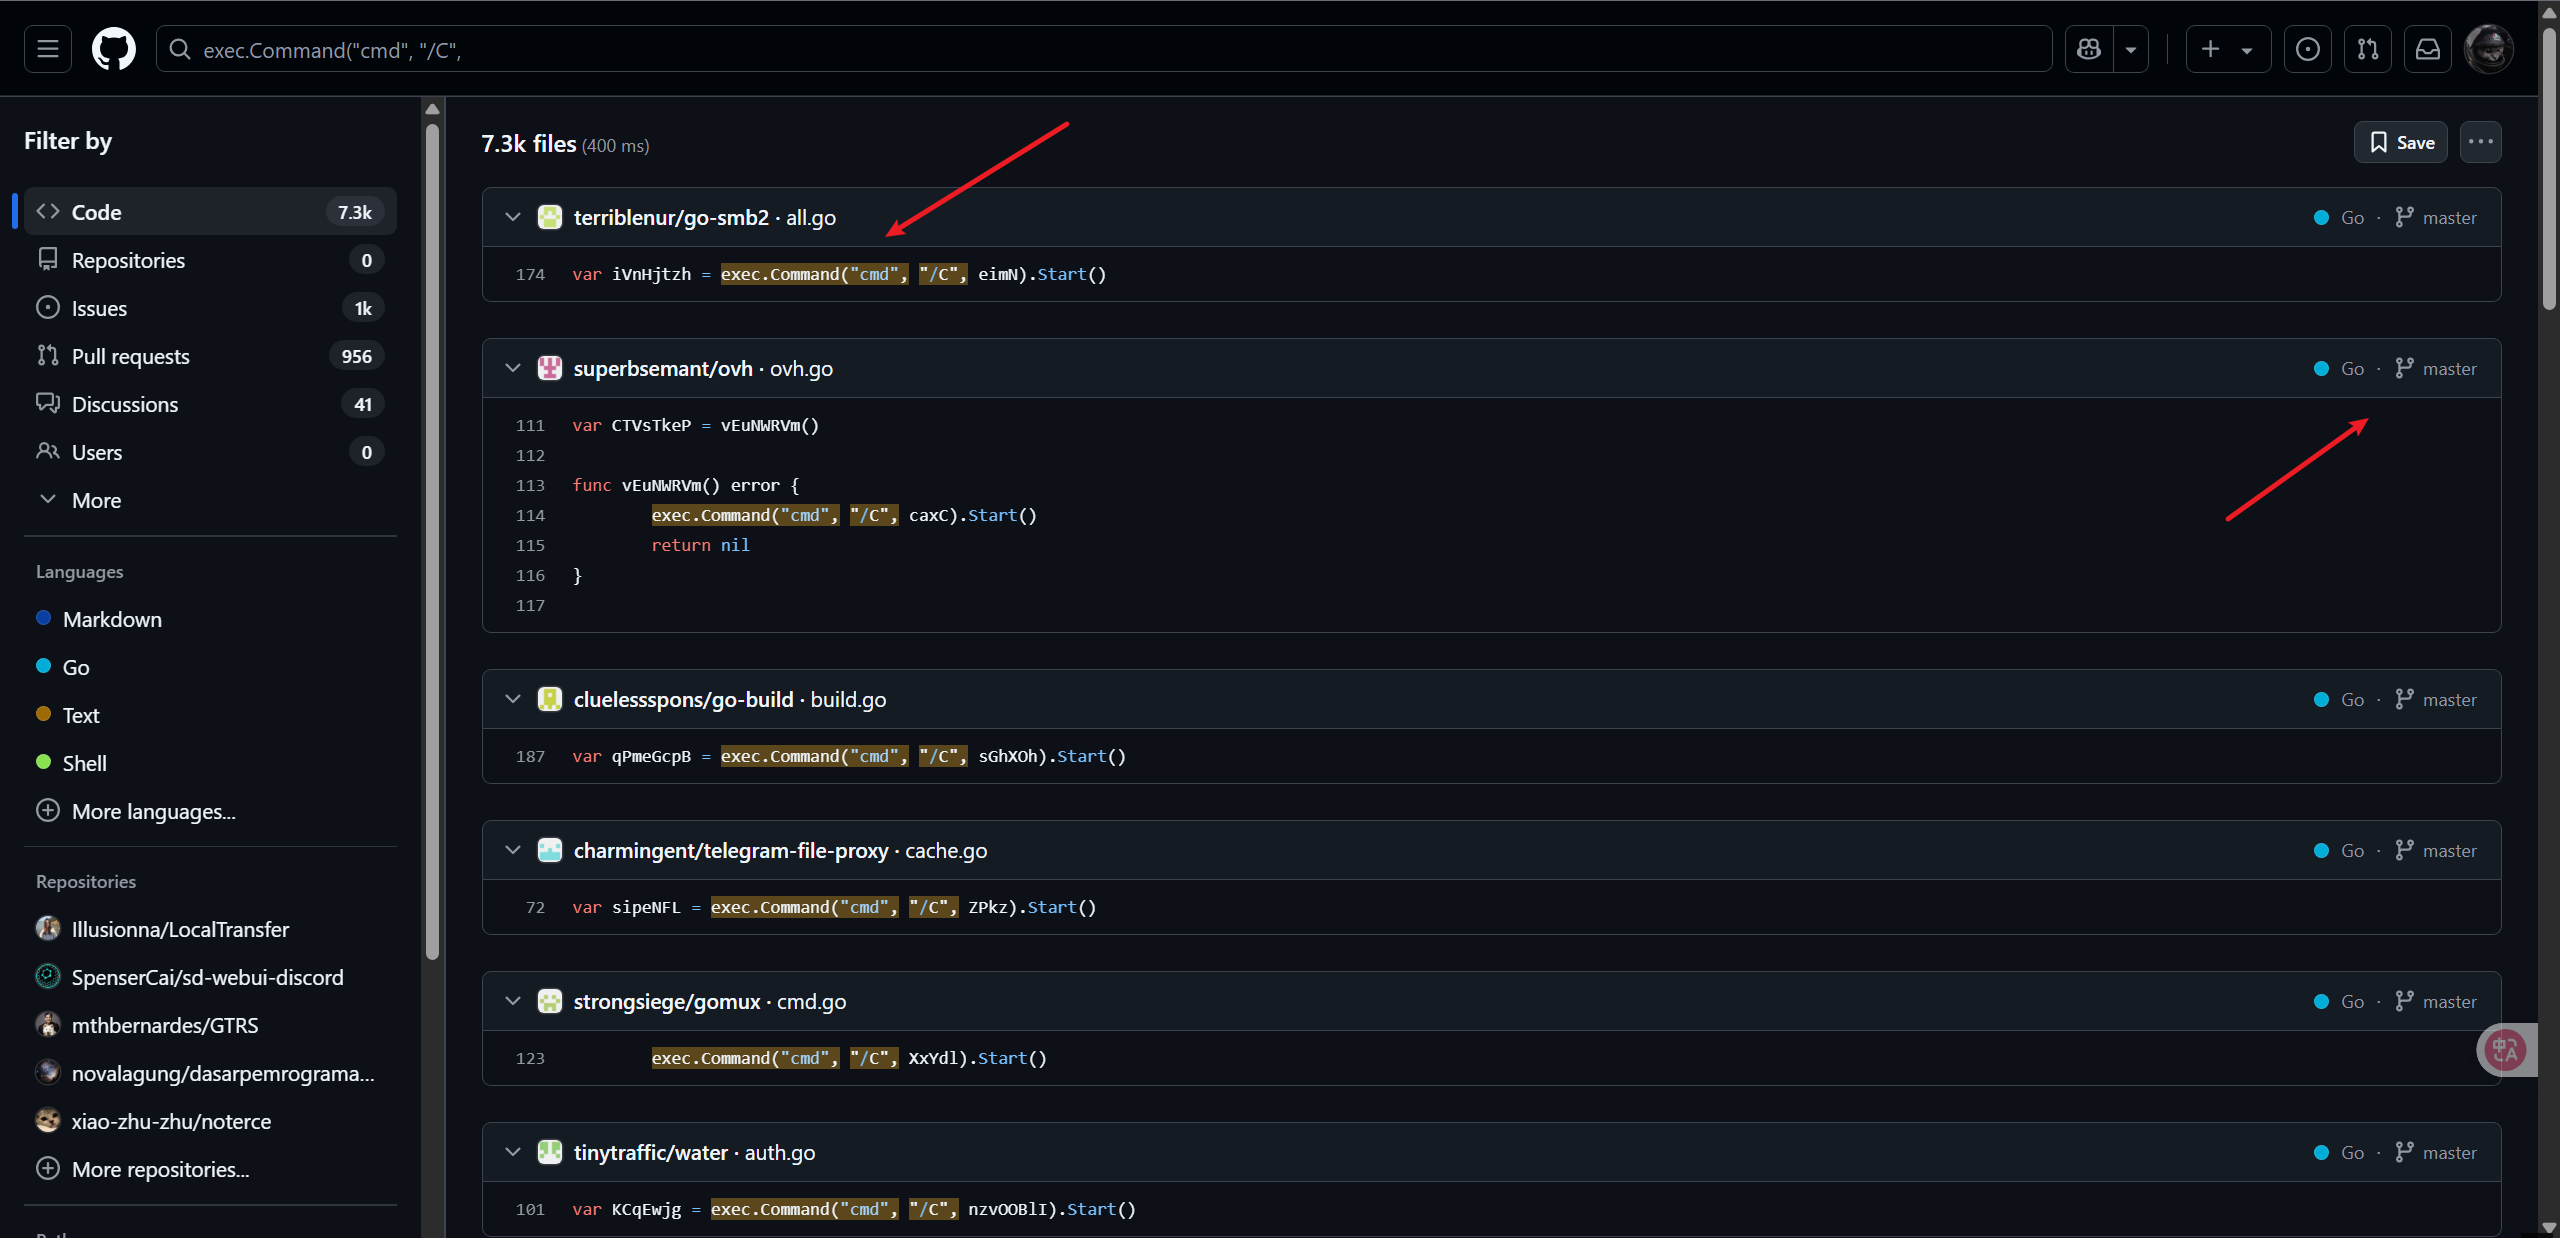
Task: Filter results by Markdown language
Action: point(111,619)
